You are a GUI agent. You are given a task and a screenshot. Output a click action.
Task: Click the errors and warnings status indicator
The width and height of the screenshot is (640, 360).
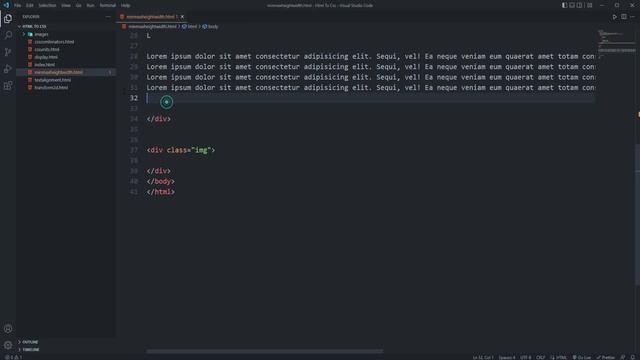(13, 357)
